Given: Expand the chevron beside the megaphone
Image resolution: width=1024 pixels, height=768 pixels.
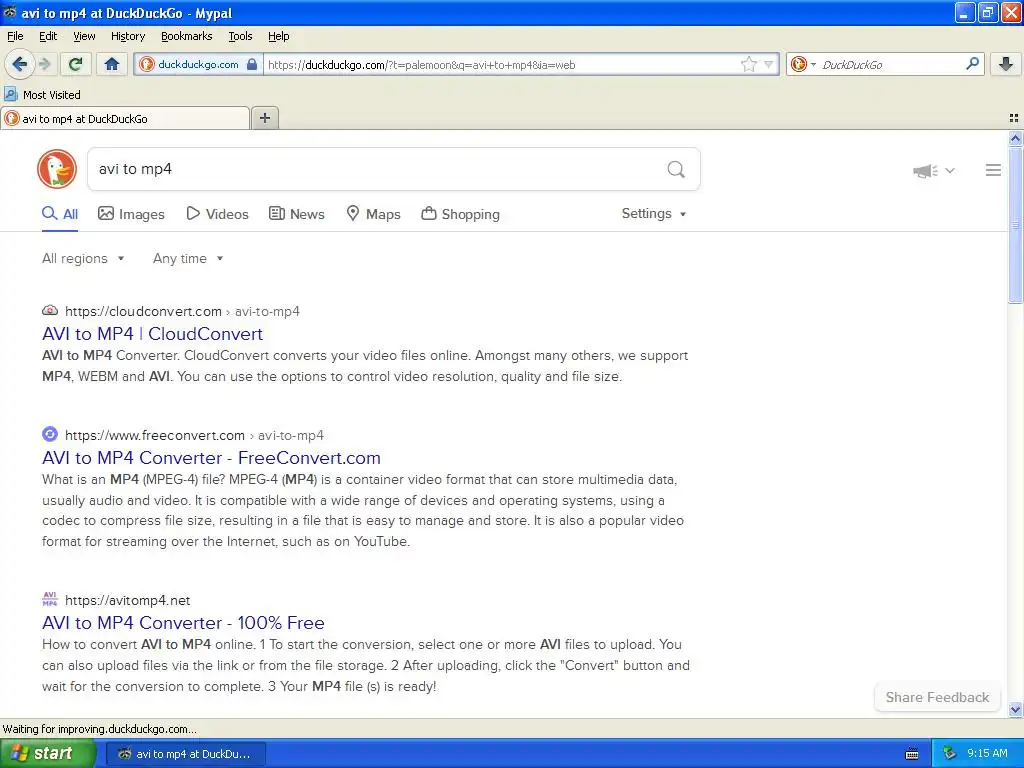Looking at the screenshot, I should pos(950,170).
